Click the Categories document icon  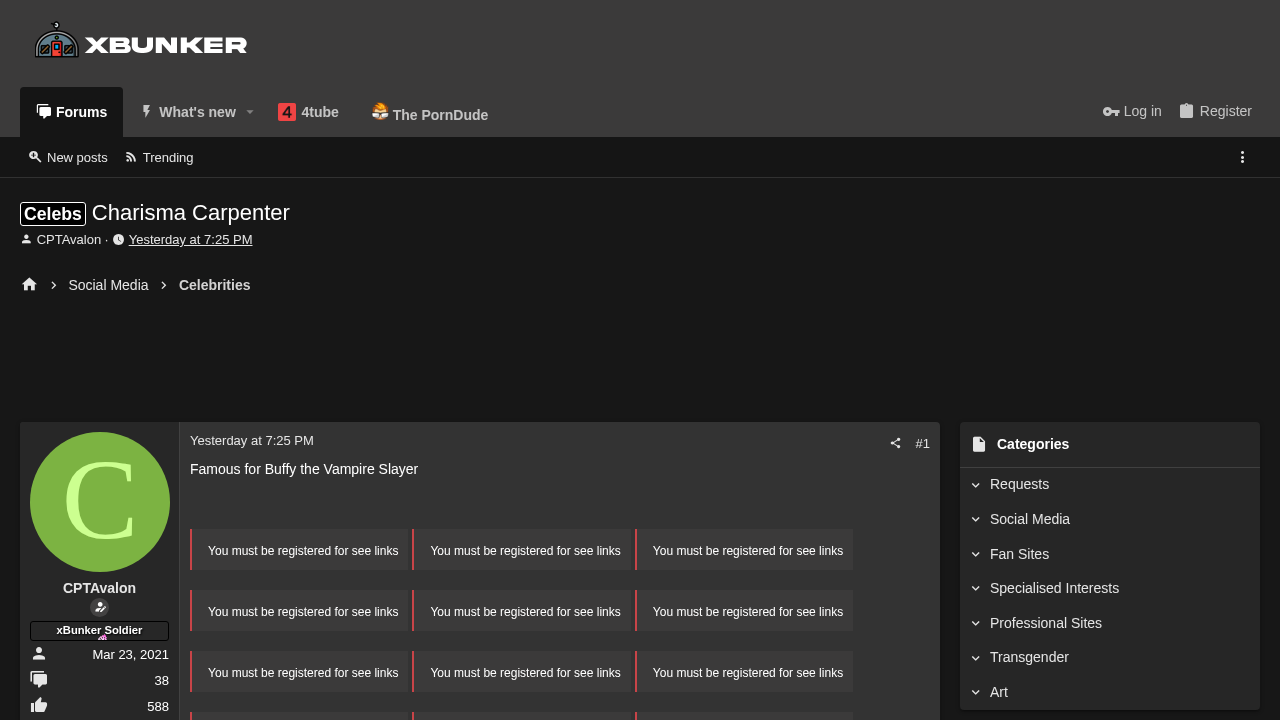tap(979, 444)
